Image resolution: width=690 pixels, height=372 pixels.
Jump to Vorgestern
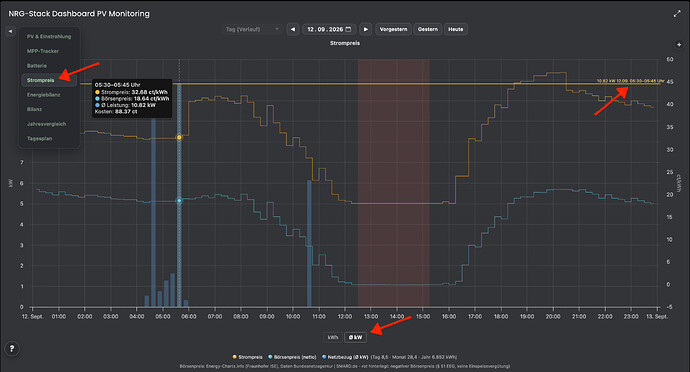click(393, 29)
